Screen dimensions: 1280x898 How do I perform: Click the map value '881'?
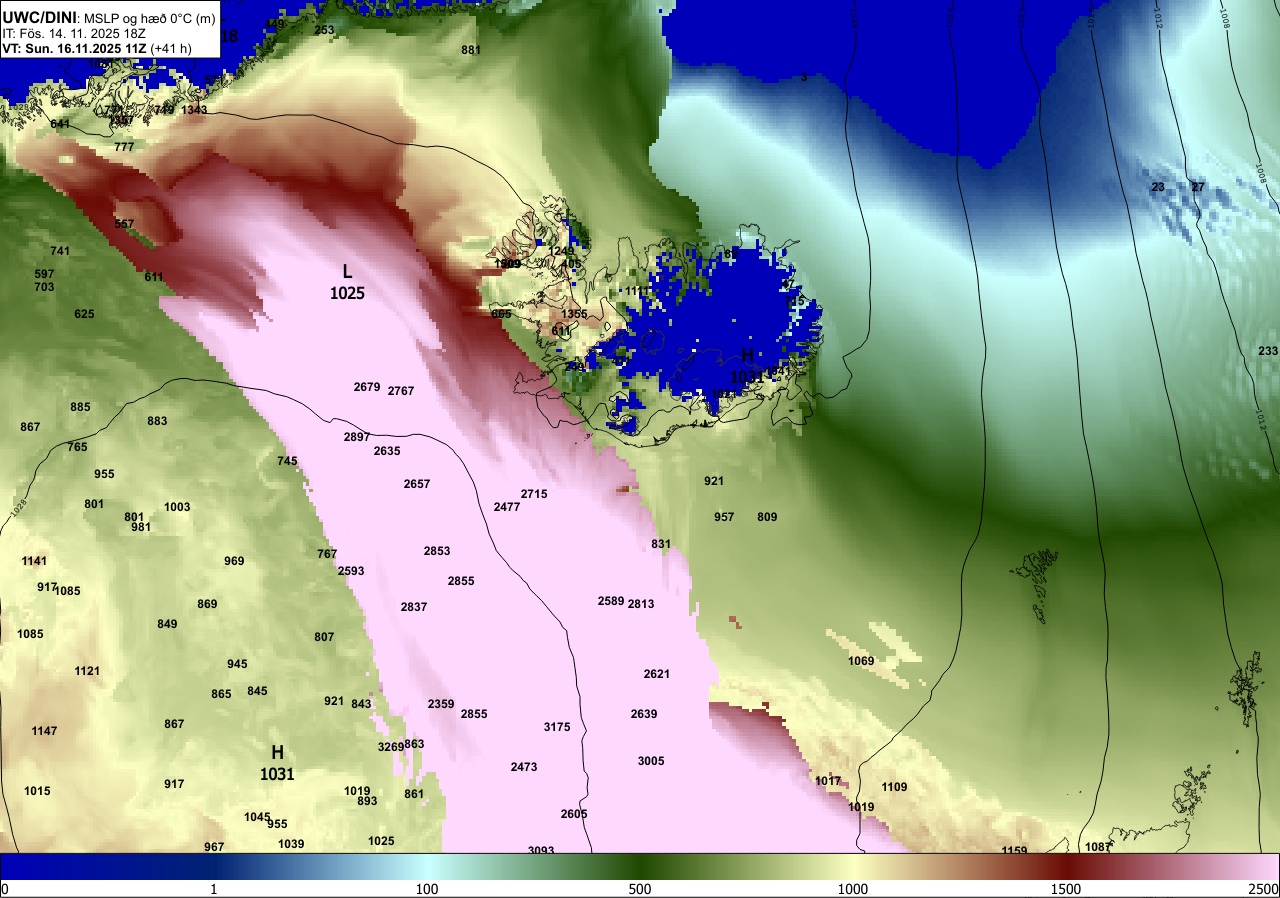click(x=471, y=50)
